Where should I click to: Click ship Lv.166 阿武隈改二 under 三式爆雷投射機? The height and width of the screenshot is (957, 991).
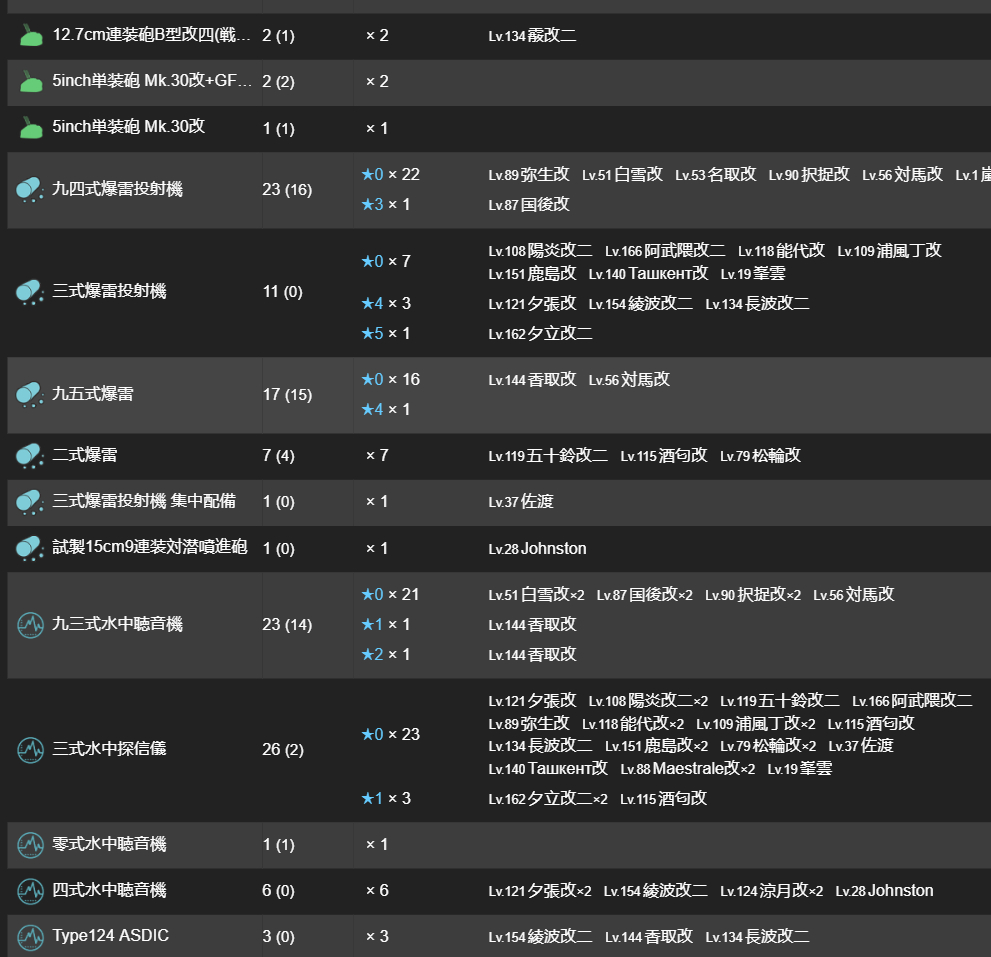click(x=665, y=252)
